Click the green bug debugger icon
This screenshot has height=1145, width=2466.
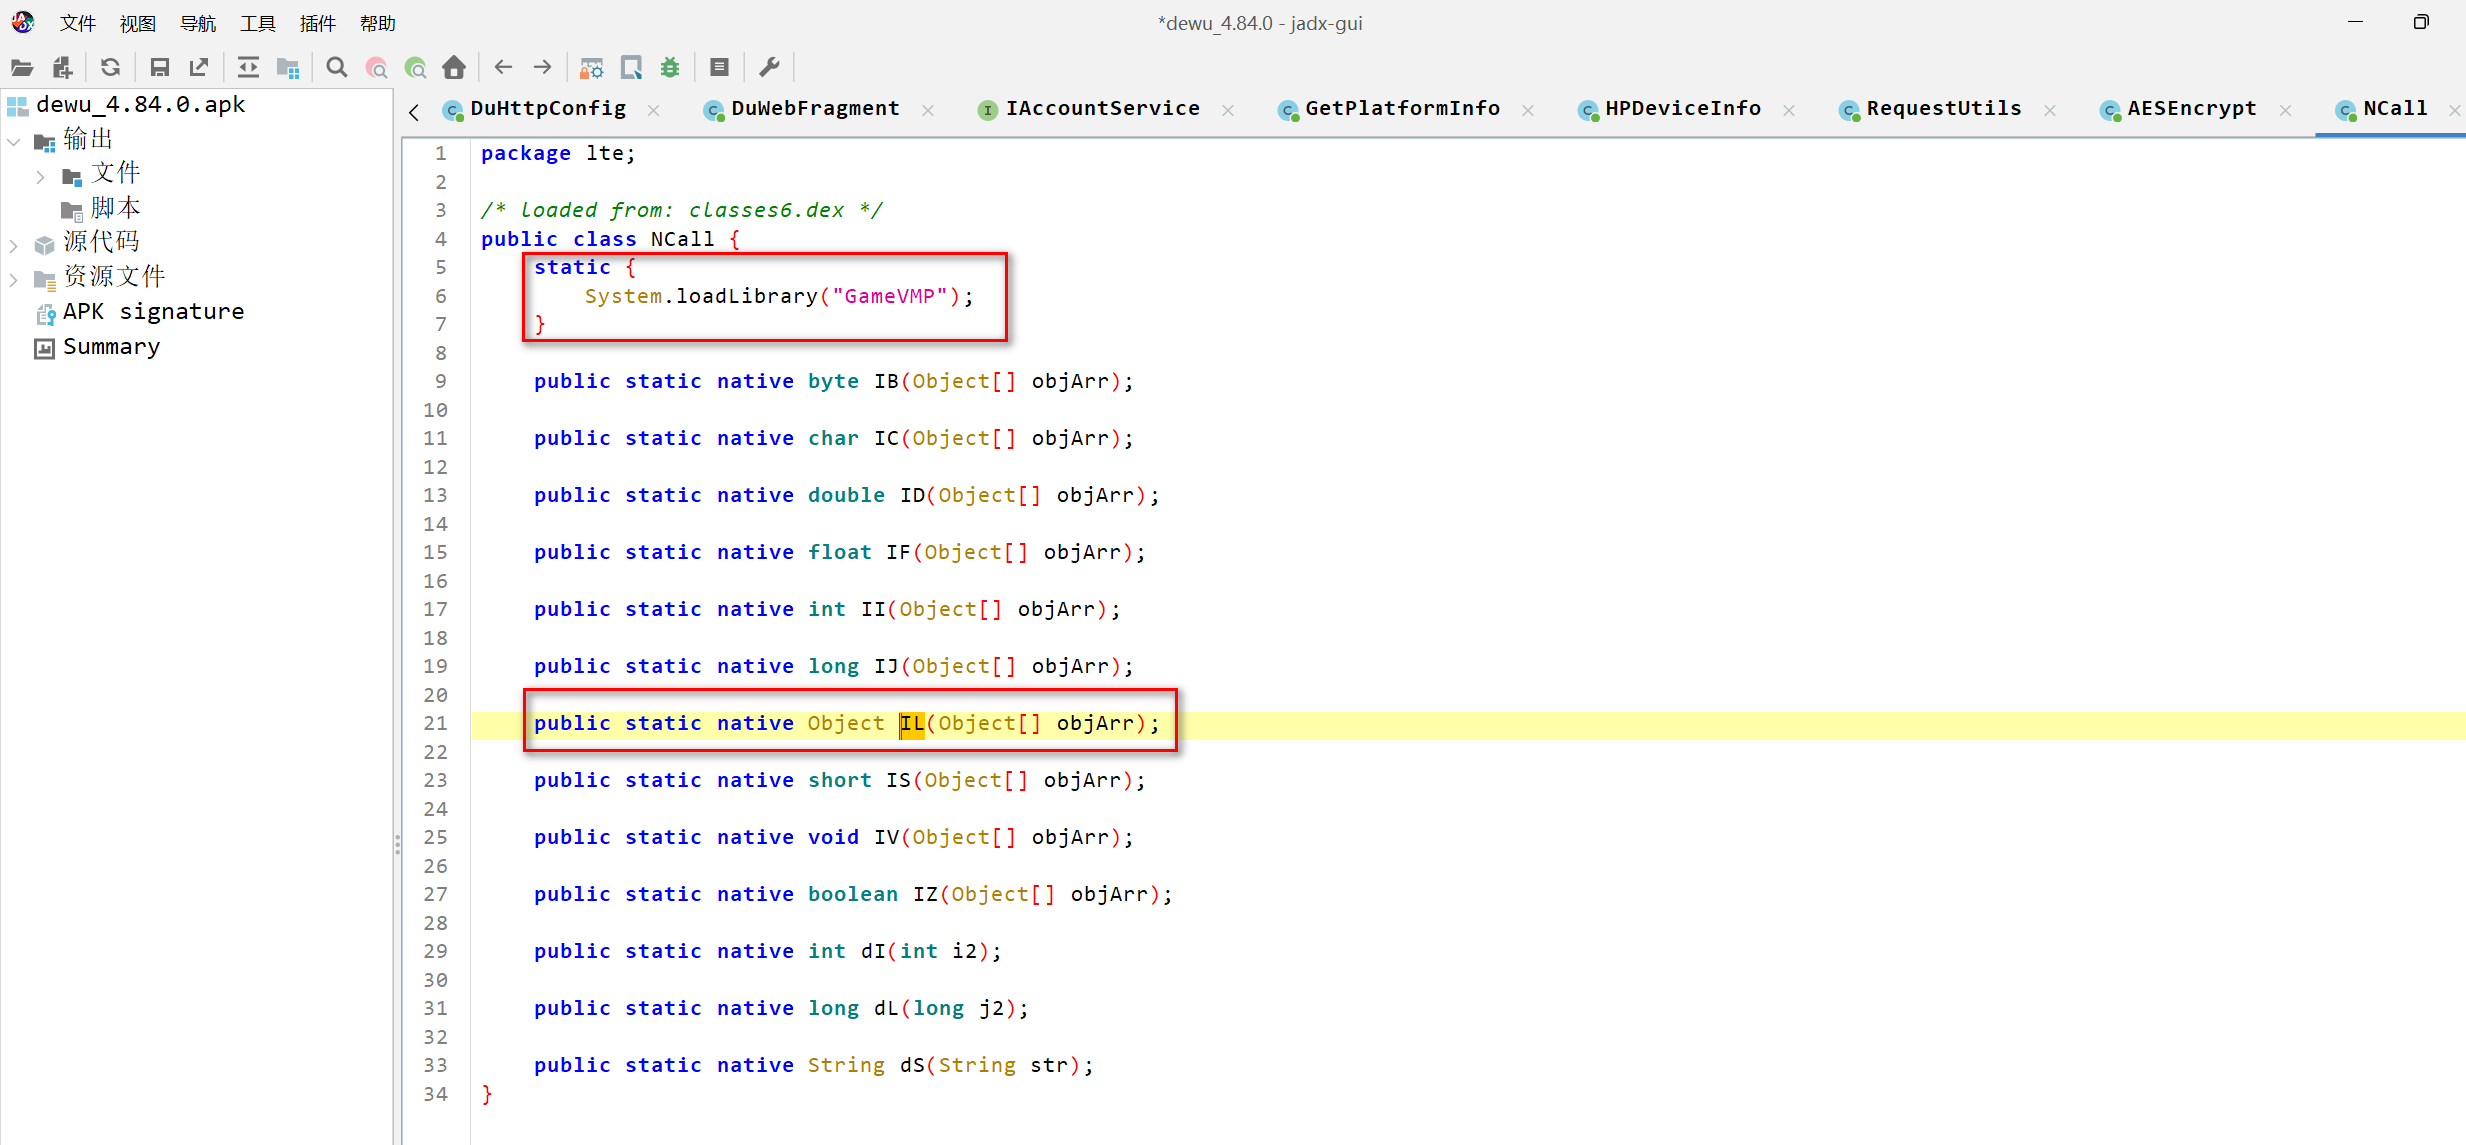coord(670,67)
